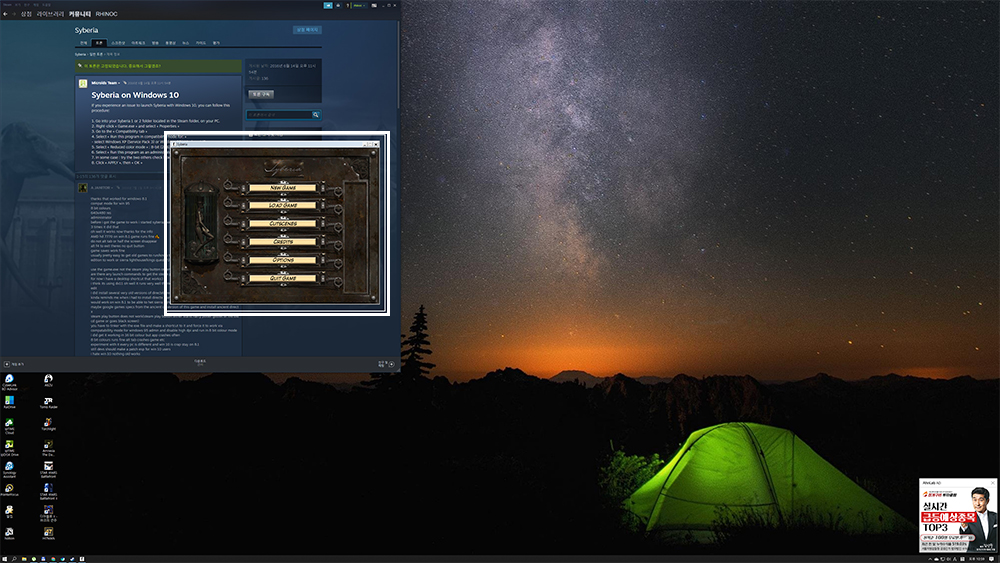1000x563 pixels.
Task: Switch to the 아트워크 hub tab
Action: (138, 43)
